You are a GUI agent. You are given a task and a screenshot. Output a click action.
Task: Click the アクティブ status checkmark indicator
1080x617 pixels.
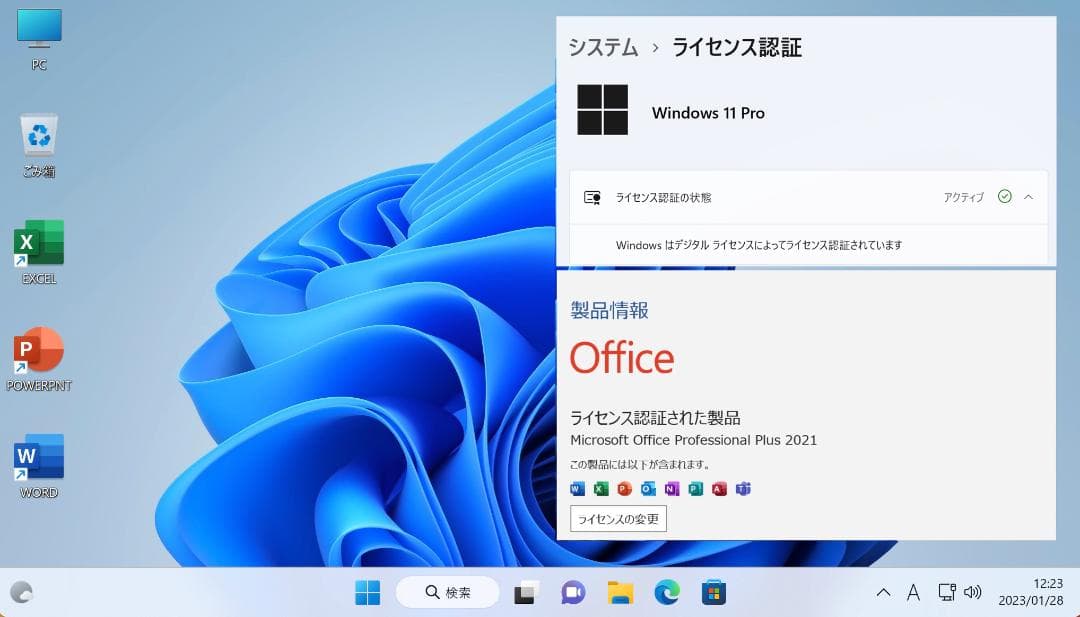click(1005, 197)
